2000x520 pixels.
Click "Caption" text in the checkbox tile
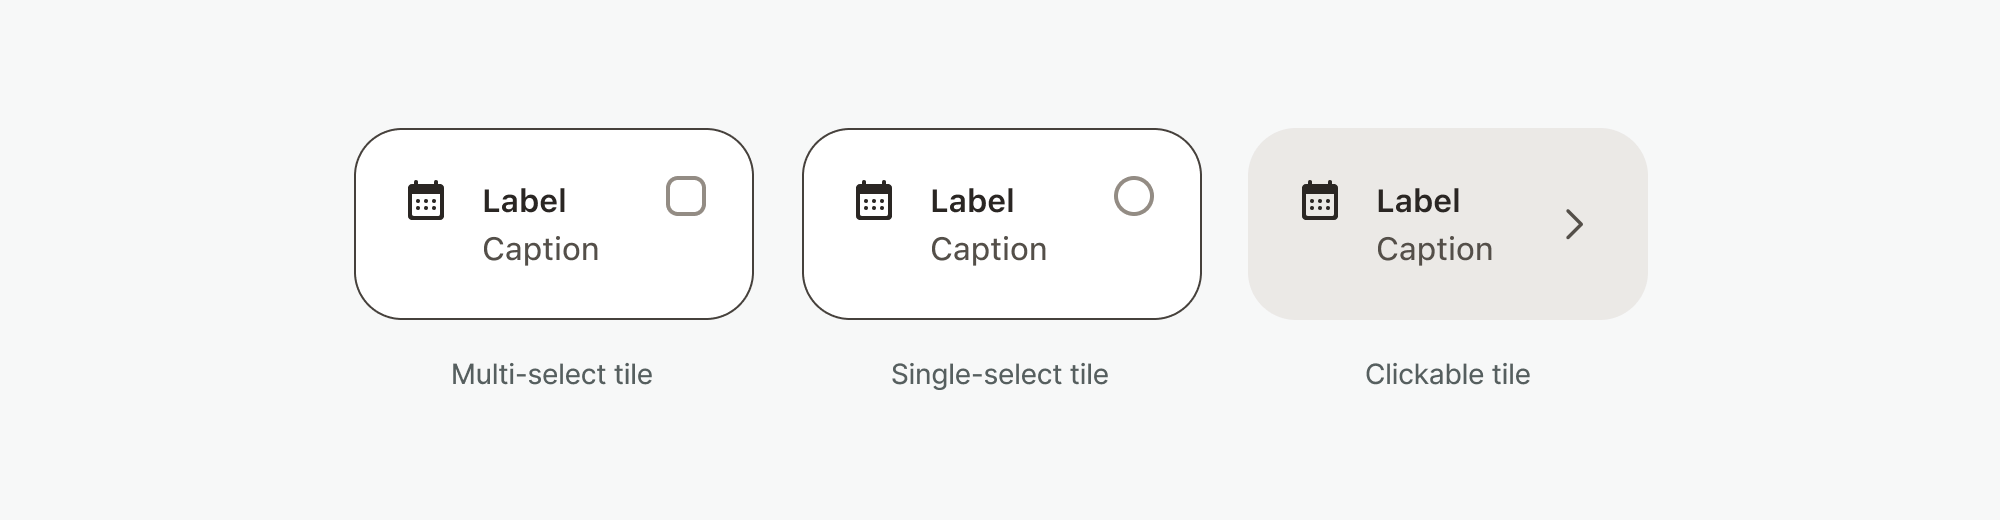pyautogui.click(x=541, y=249)
